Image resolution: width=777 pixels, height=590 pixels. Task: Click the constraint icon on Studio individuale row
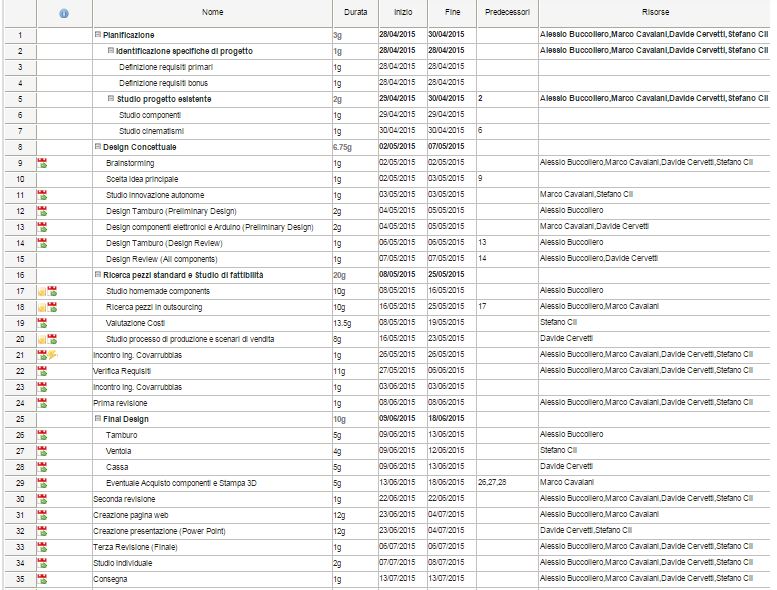[42, 563]
